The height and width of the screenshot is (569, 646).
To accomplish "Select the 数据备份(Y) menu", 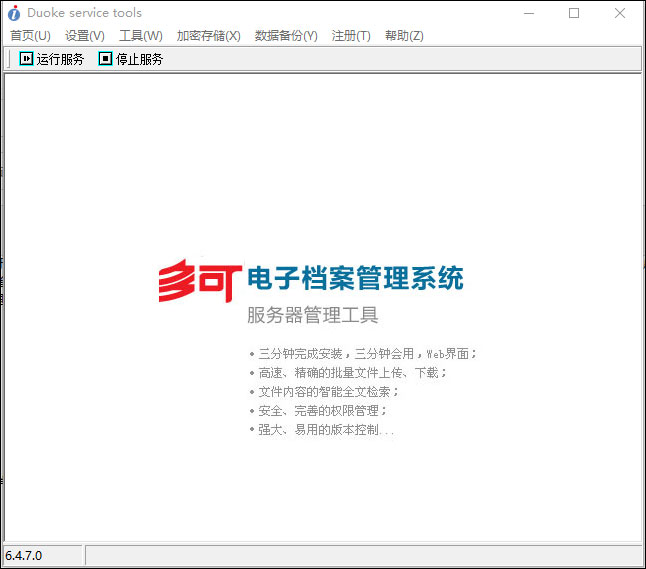I will (286, 36).
